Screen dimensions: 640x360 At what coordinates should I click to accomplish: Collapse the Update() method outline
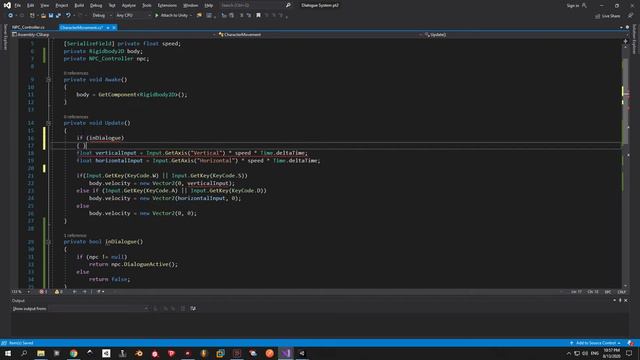point(49,123)
